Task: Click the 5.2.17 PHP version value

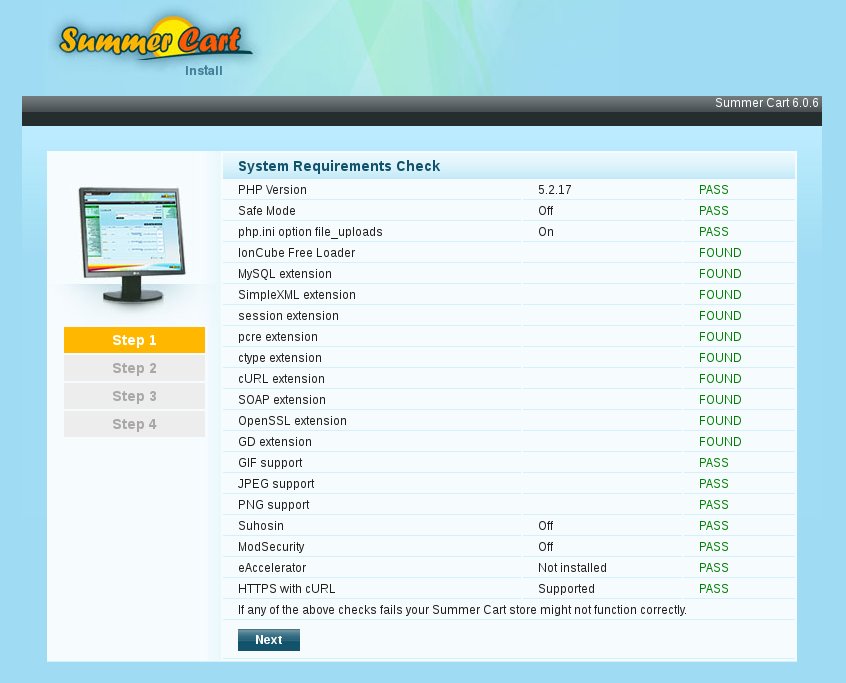Action: (x=555, y=190)
